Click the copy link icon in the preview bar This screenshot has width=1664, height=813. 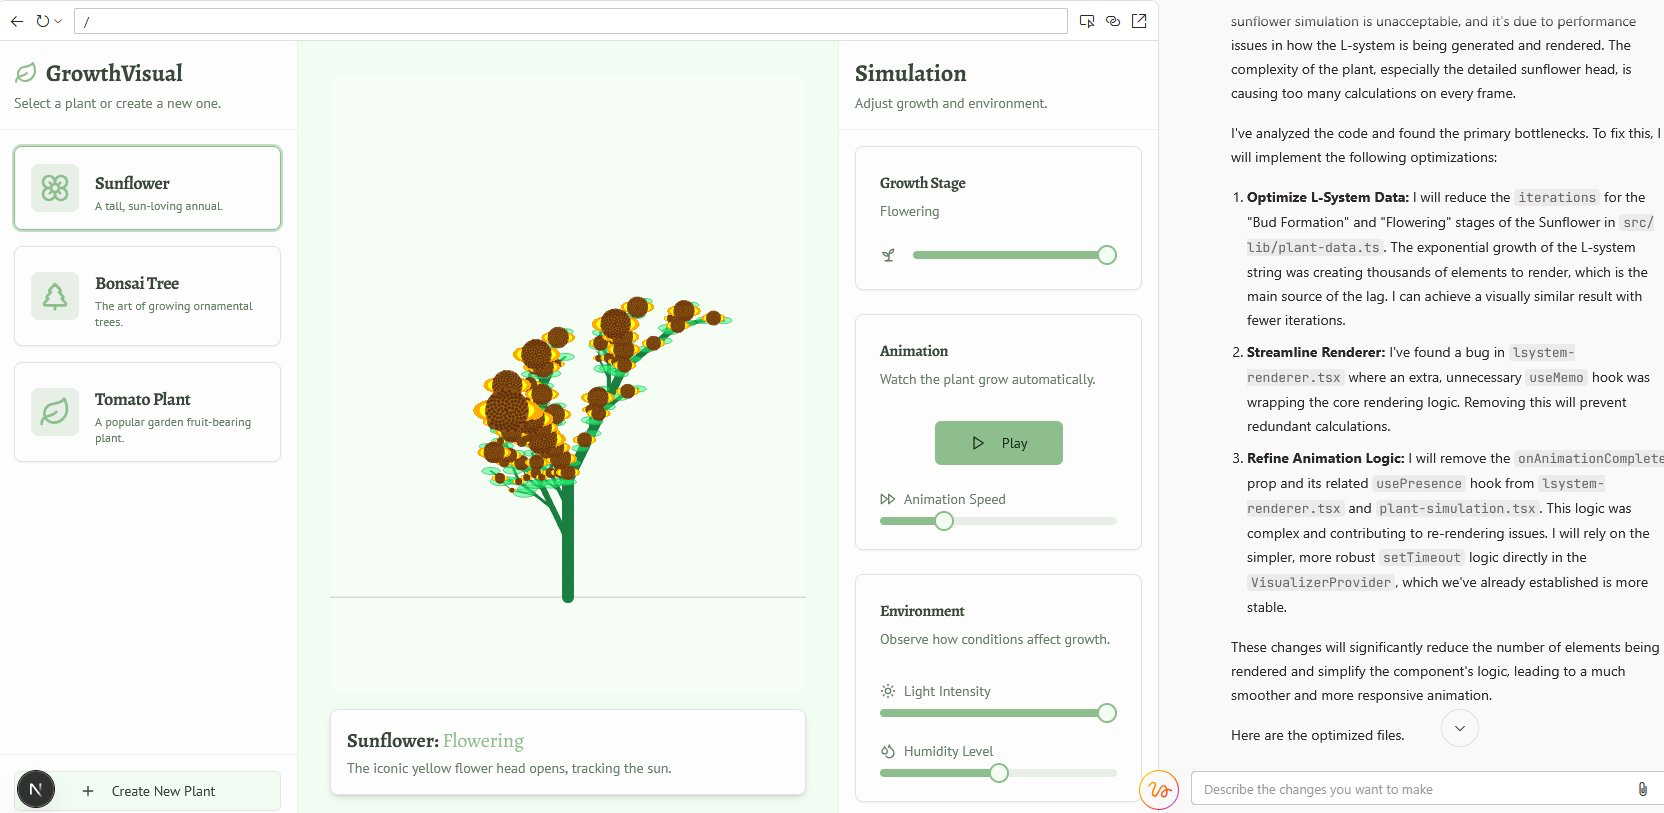point(1113,21)
